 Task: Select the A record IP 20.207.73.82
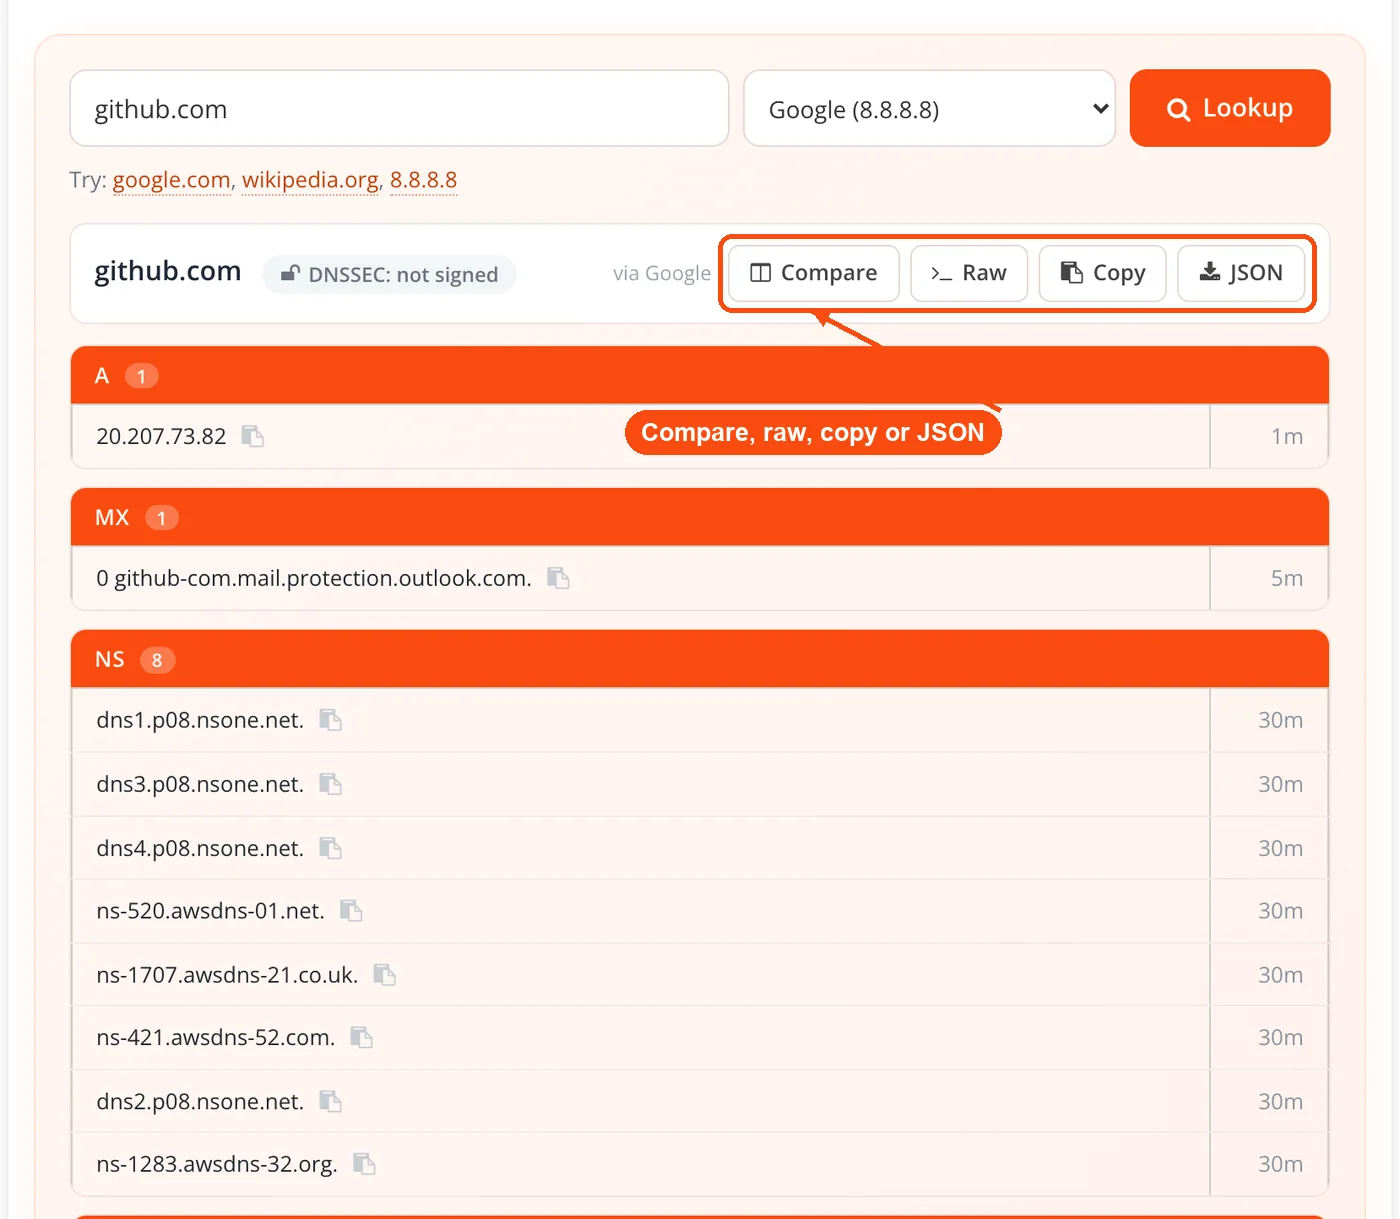click(161, 436)
